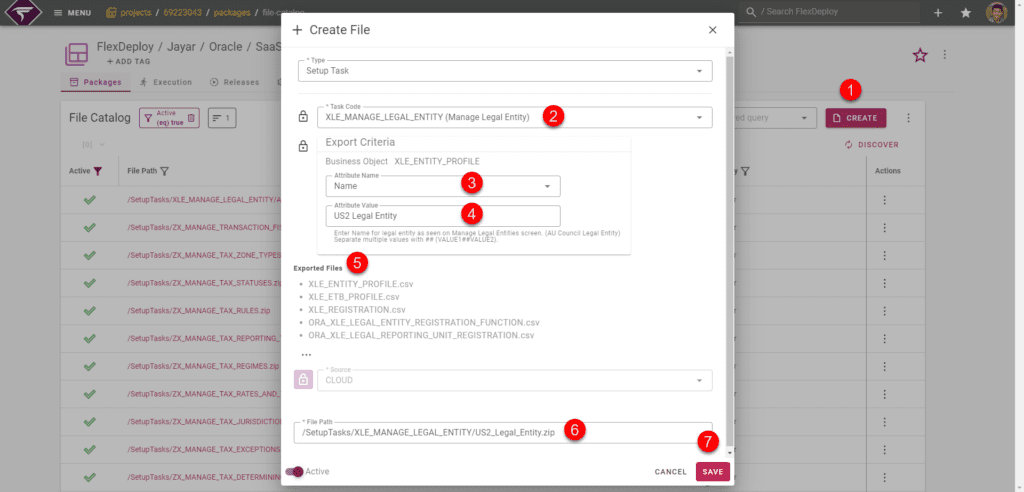Click the 69223043 breadcrumb link

(182, 12)
